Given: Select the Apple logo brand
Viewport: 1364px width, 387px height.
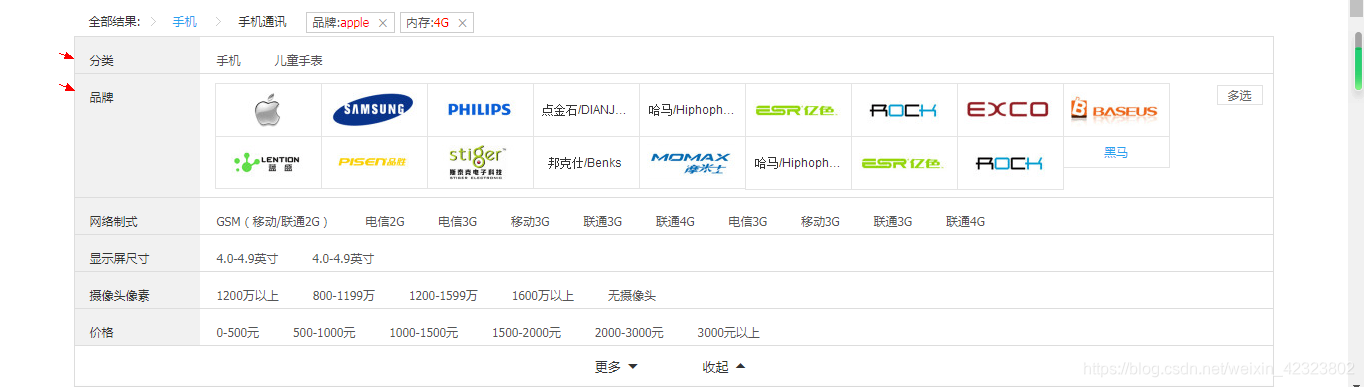Looking at the screenshot, I should tap(268, 110).
